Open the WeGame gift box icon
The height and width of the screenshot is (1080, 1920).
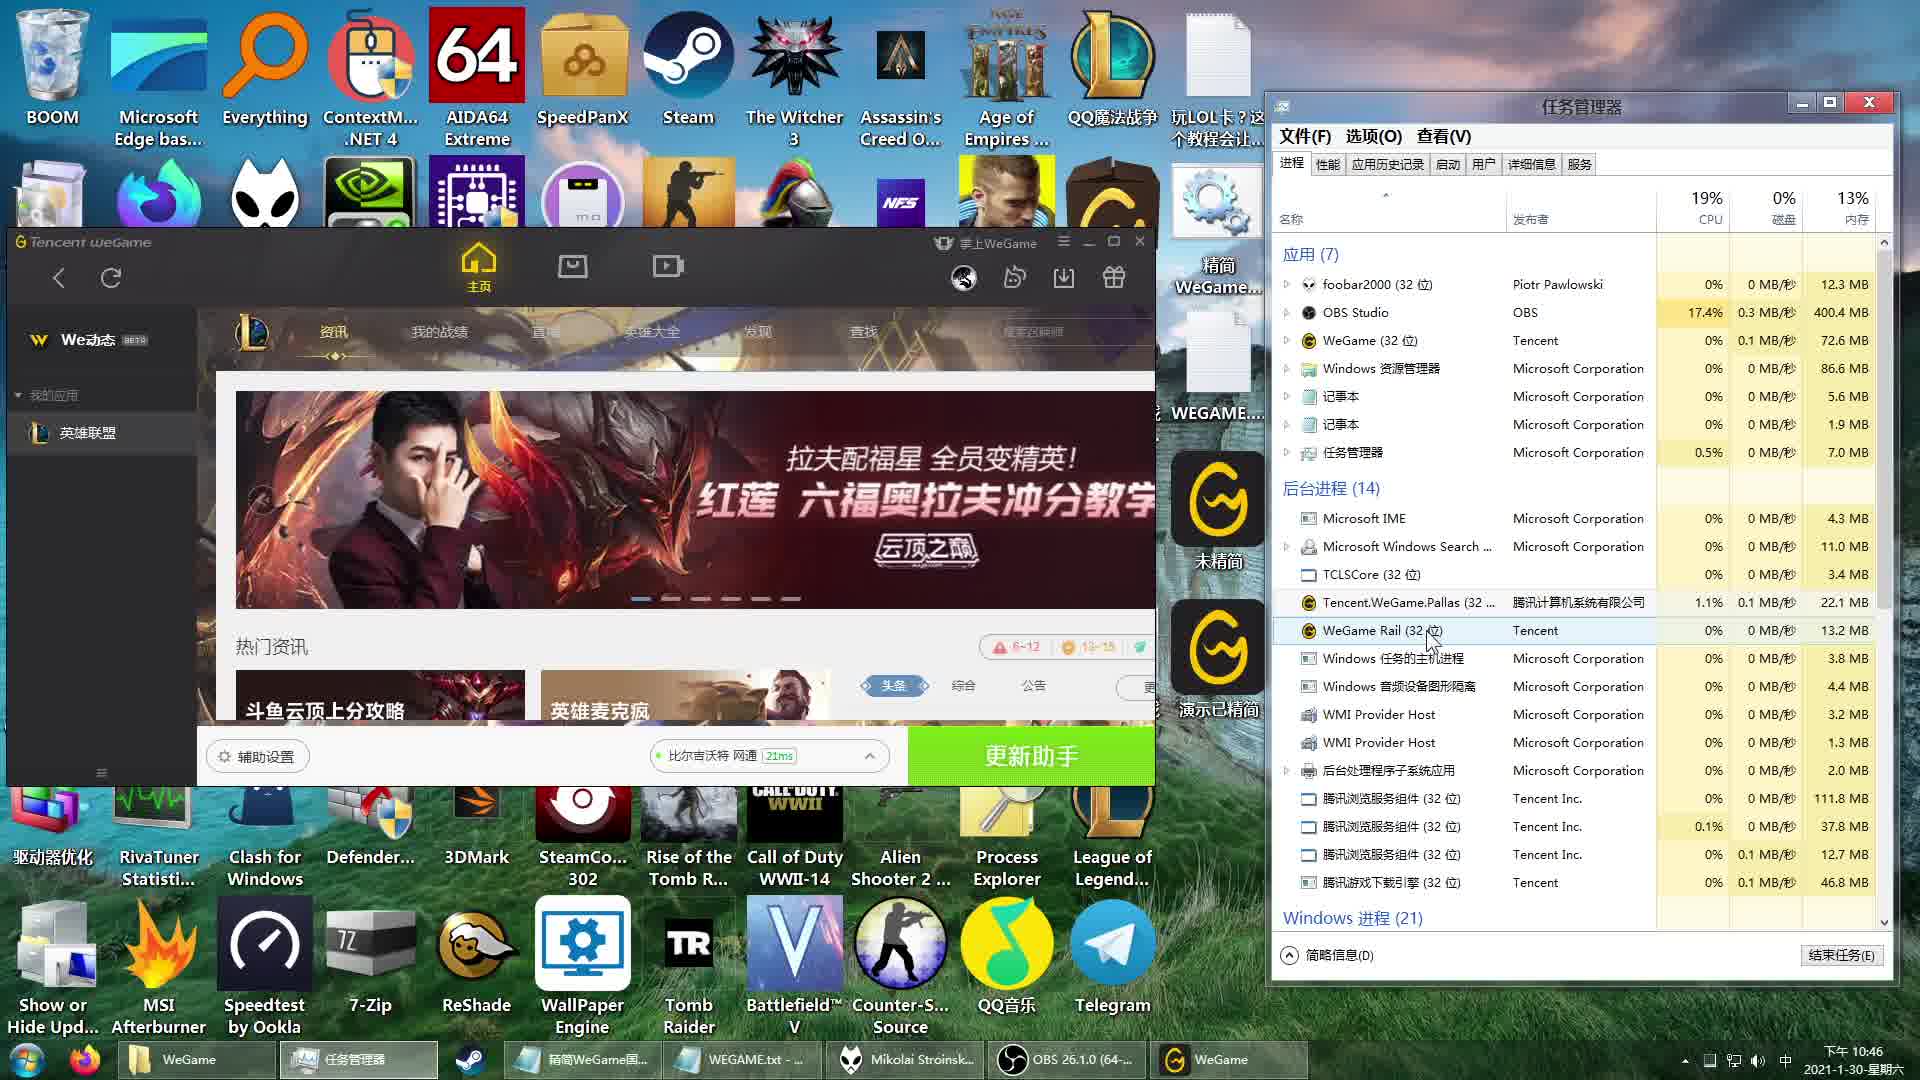[1114, 278]
